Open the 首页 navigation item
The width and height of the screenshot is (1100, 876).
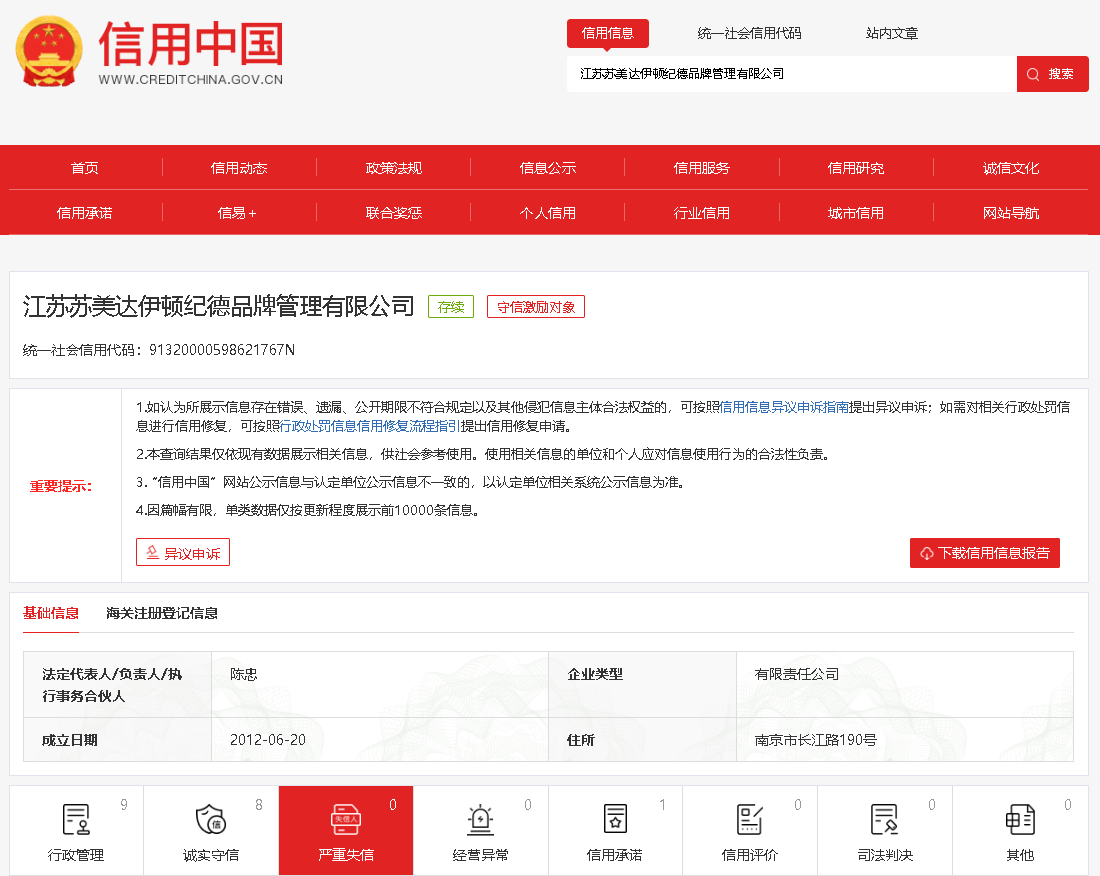[85, 168]
